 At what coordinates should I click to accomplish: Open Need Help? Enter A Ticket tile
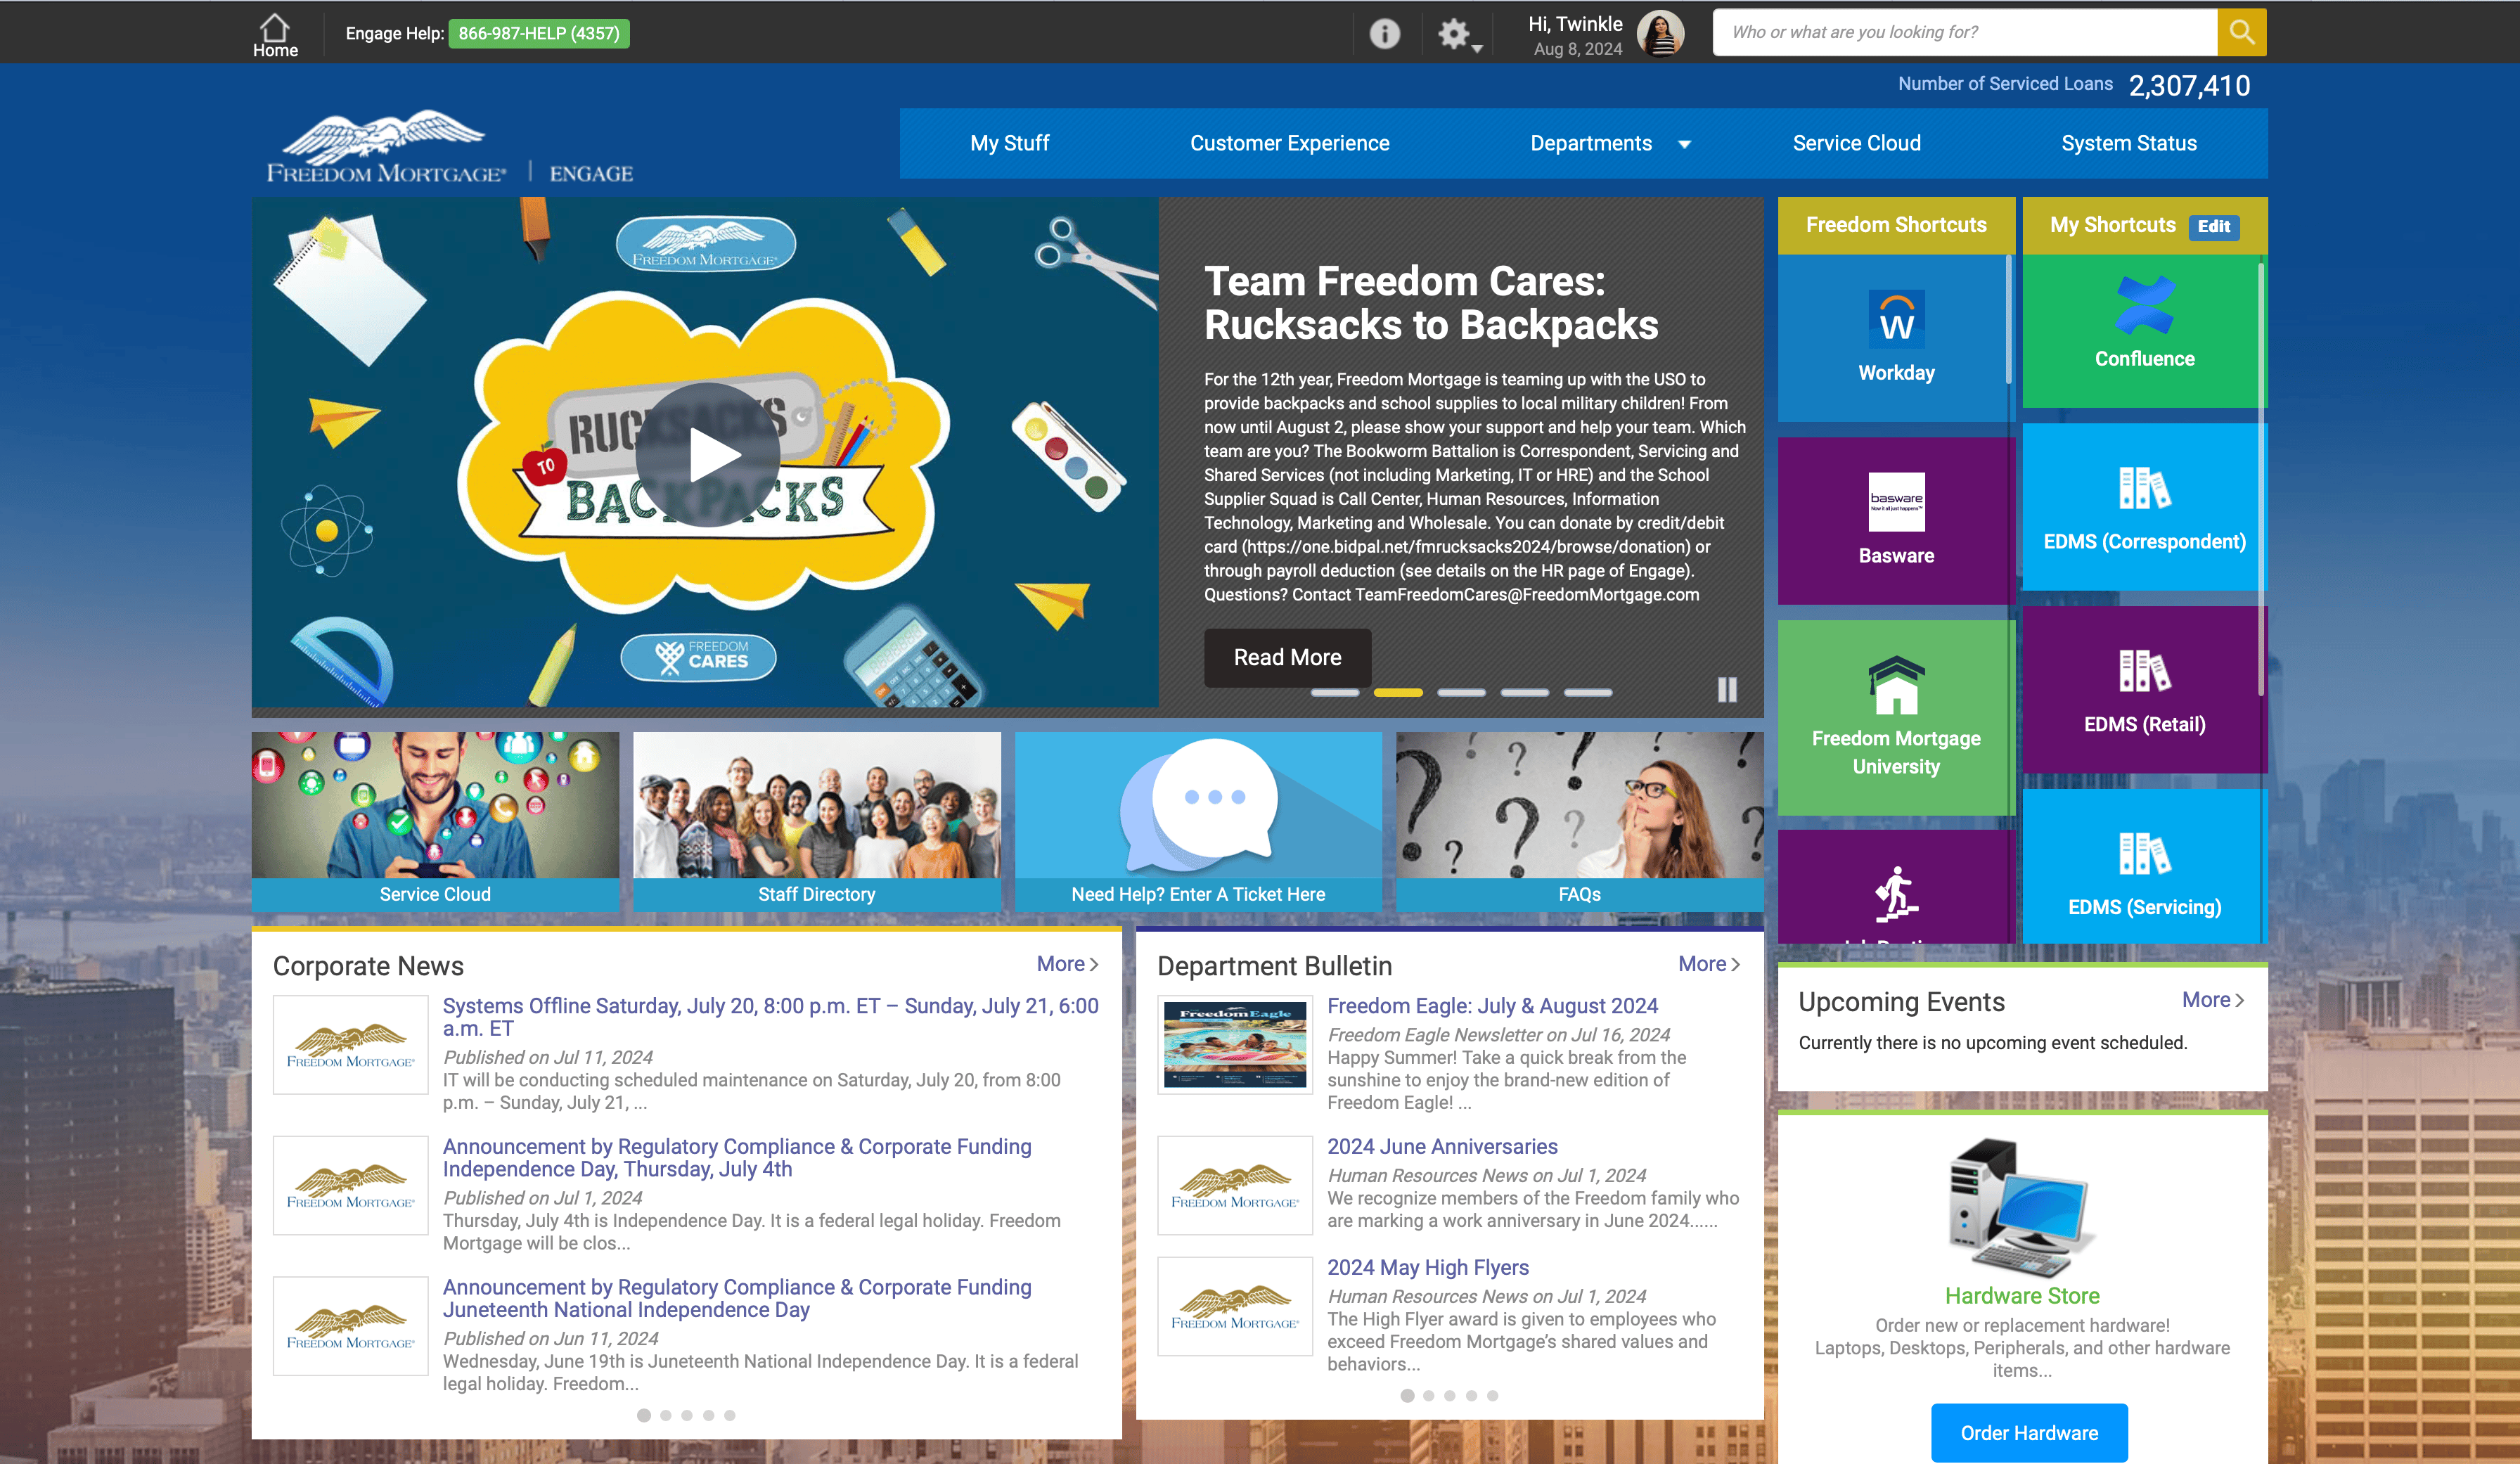1198,821
